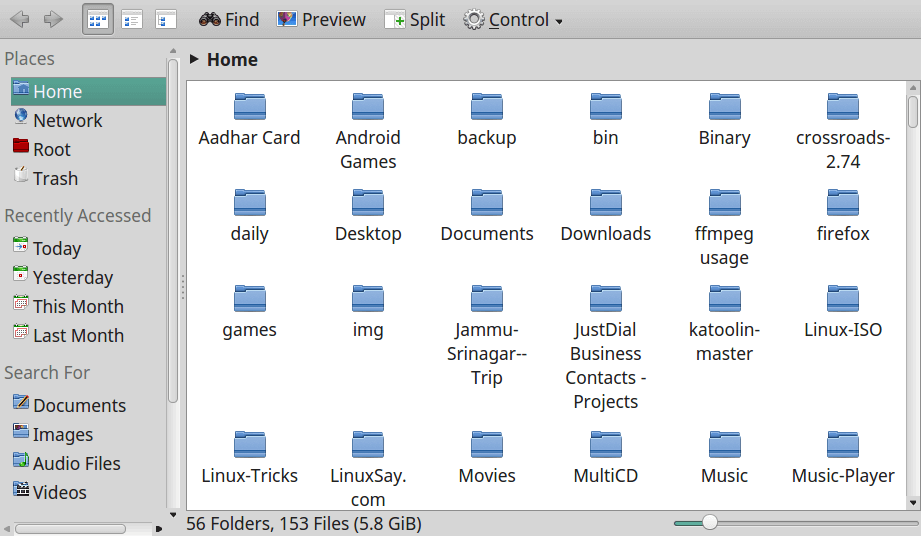Select the katoolin-master folder
The image size is (921, 536).
[x=724, y=324]
